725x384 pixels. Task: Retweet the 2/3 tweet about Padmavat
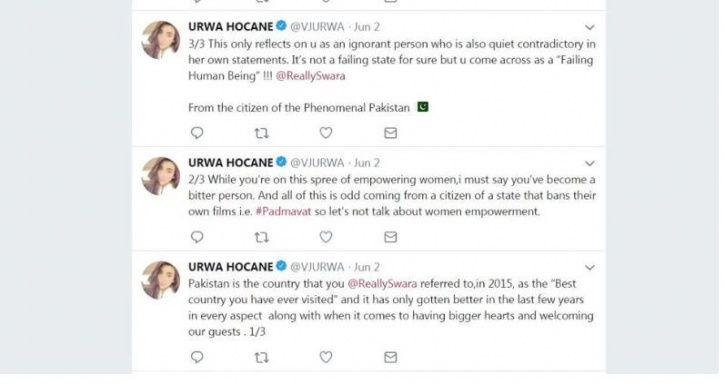click(x=261, y=237)
